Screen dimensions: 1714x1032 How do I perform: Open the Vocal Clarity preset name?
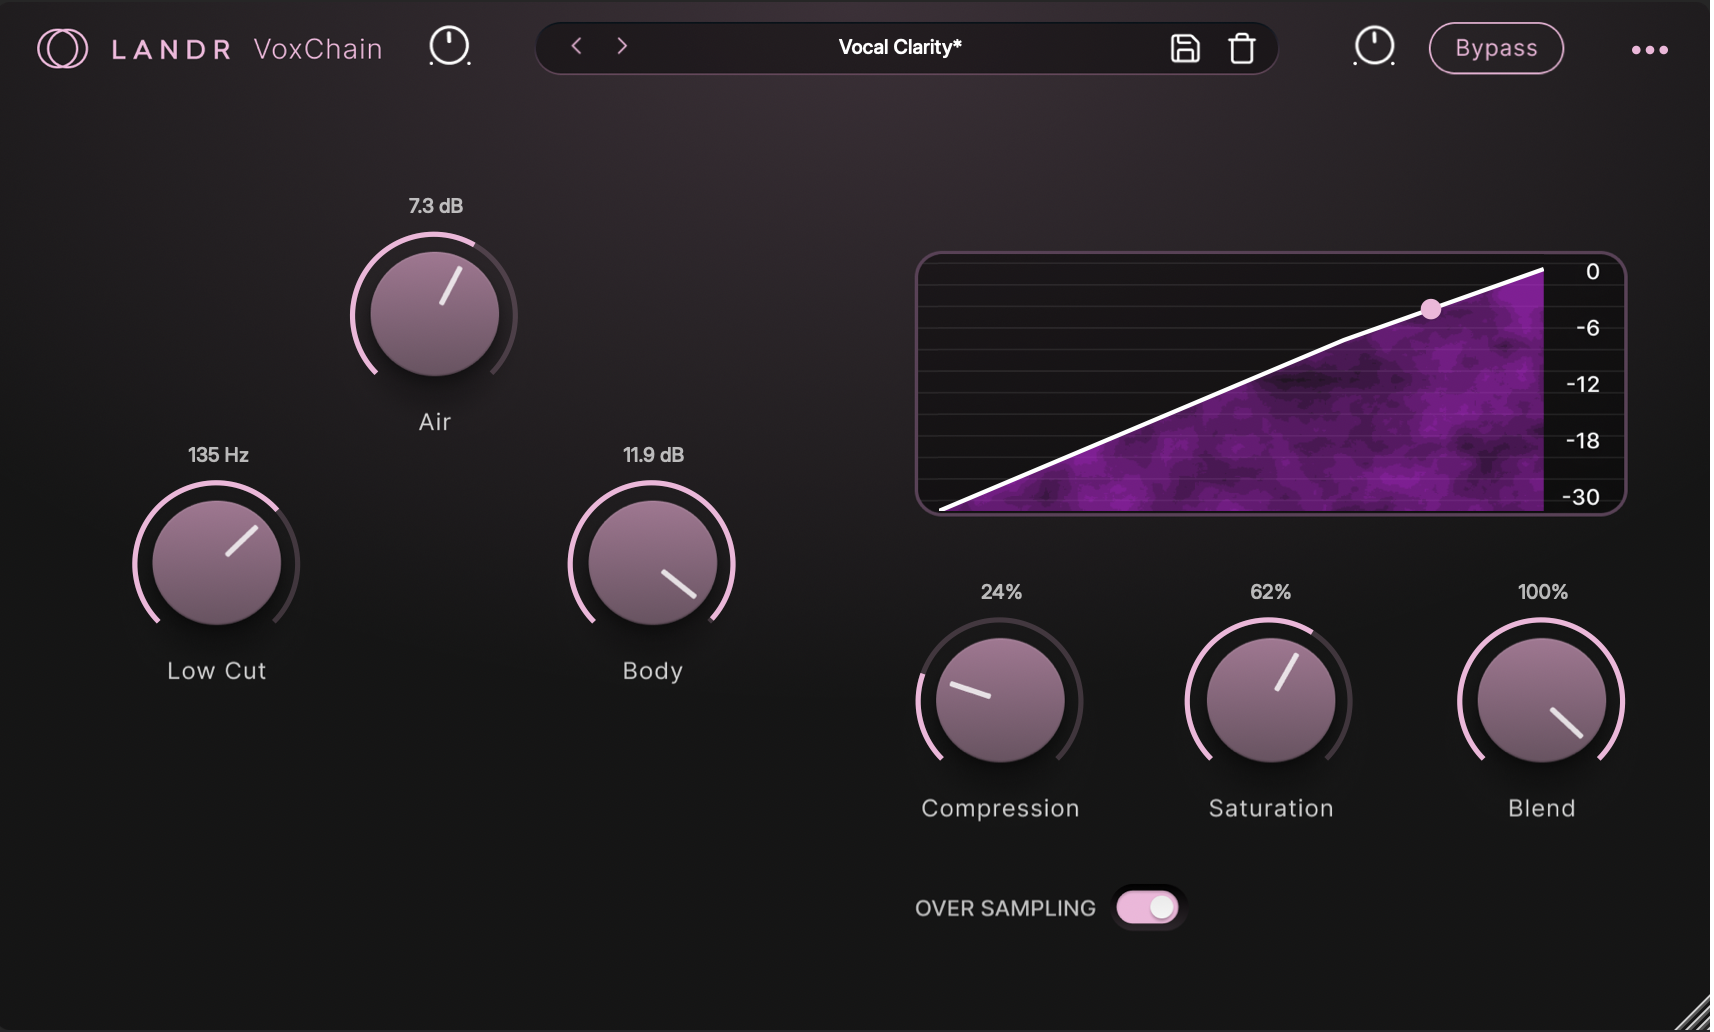[x=900, y=47]
